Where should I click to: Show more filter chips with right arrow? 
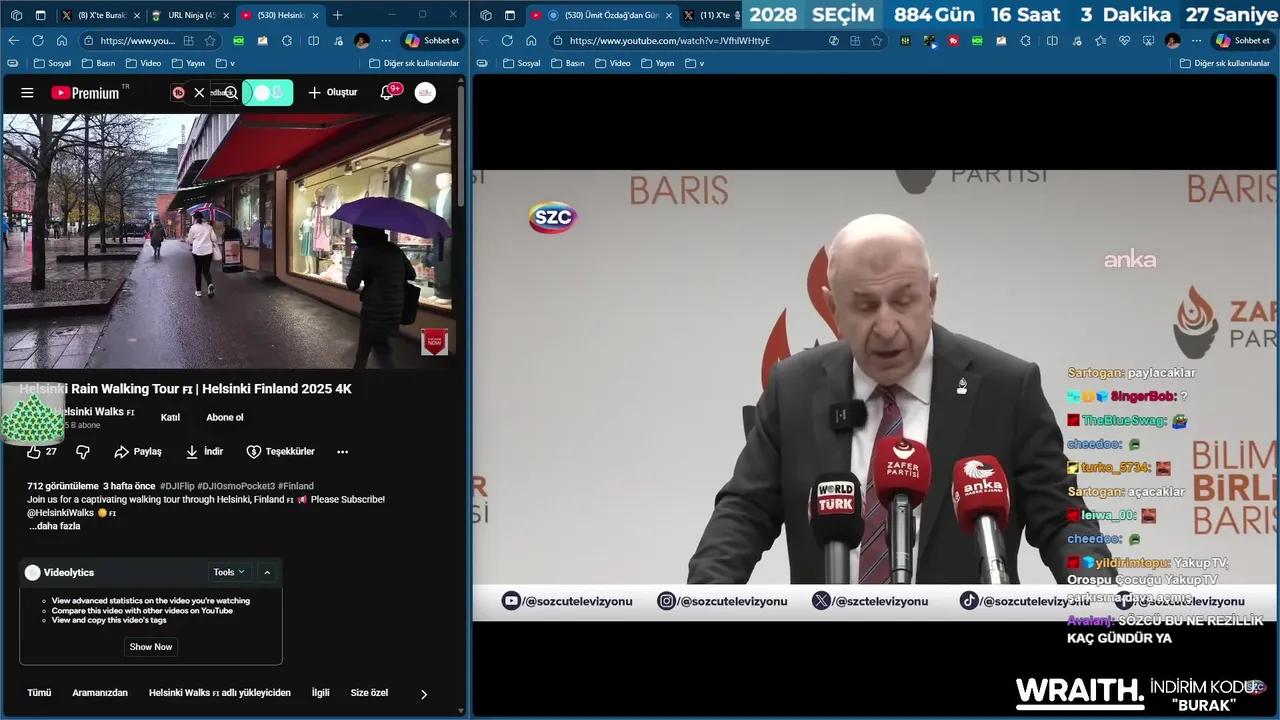423,693
